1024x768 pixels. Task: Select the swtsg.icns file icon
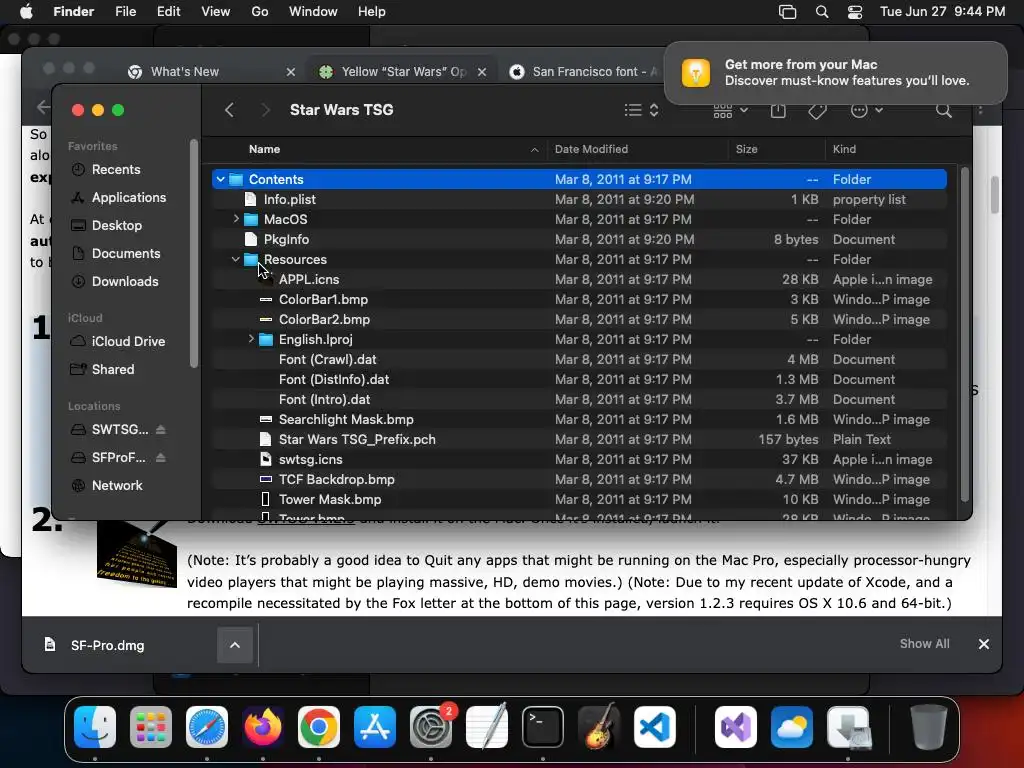coord(265,459)
